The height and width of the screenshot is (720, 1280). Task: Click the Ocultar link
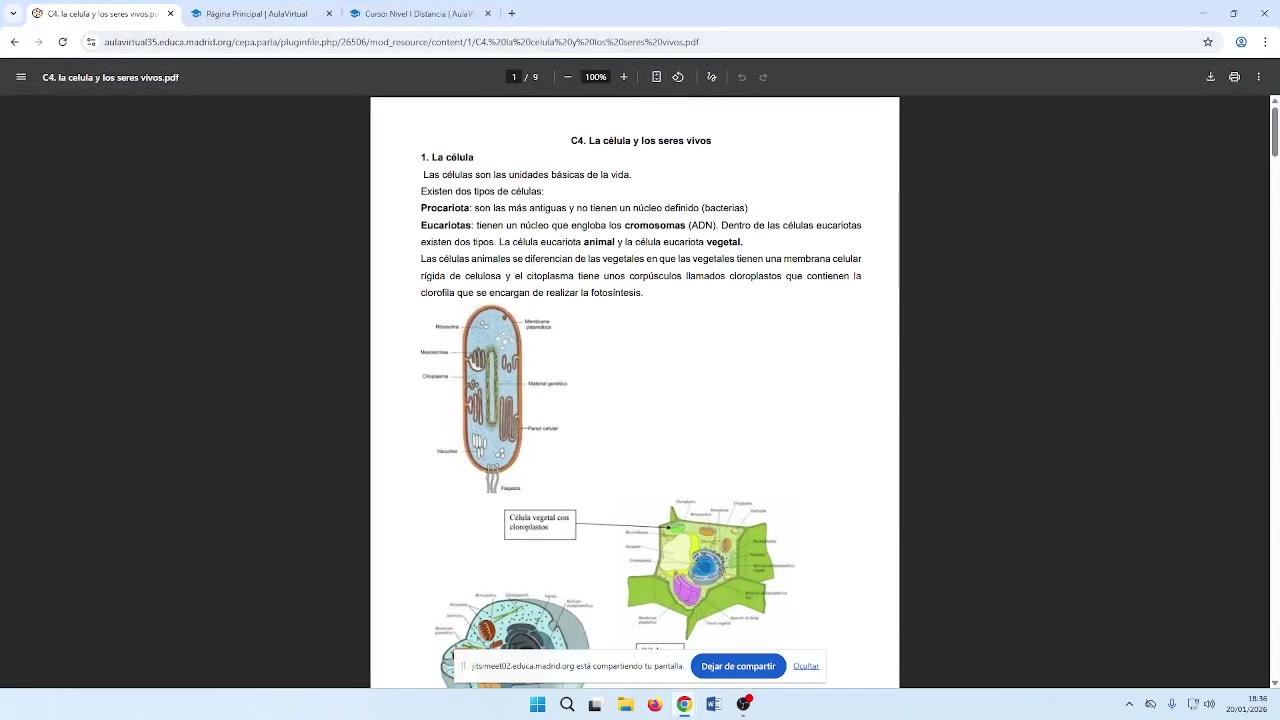tap(806, 666)
